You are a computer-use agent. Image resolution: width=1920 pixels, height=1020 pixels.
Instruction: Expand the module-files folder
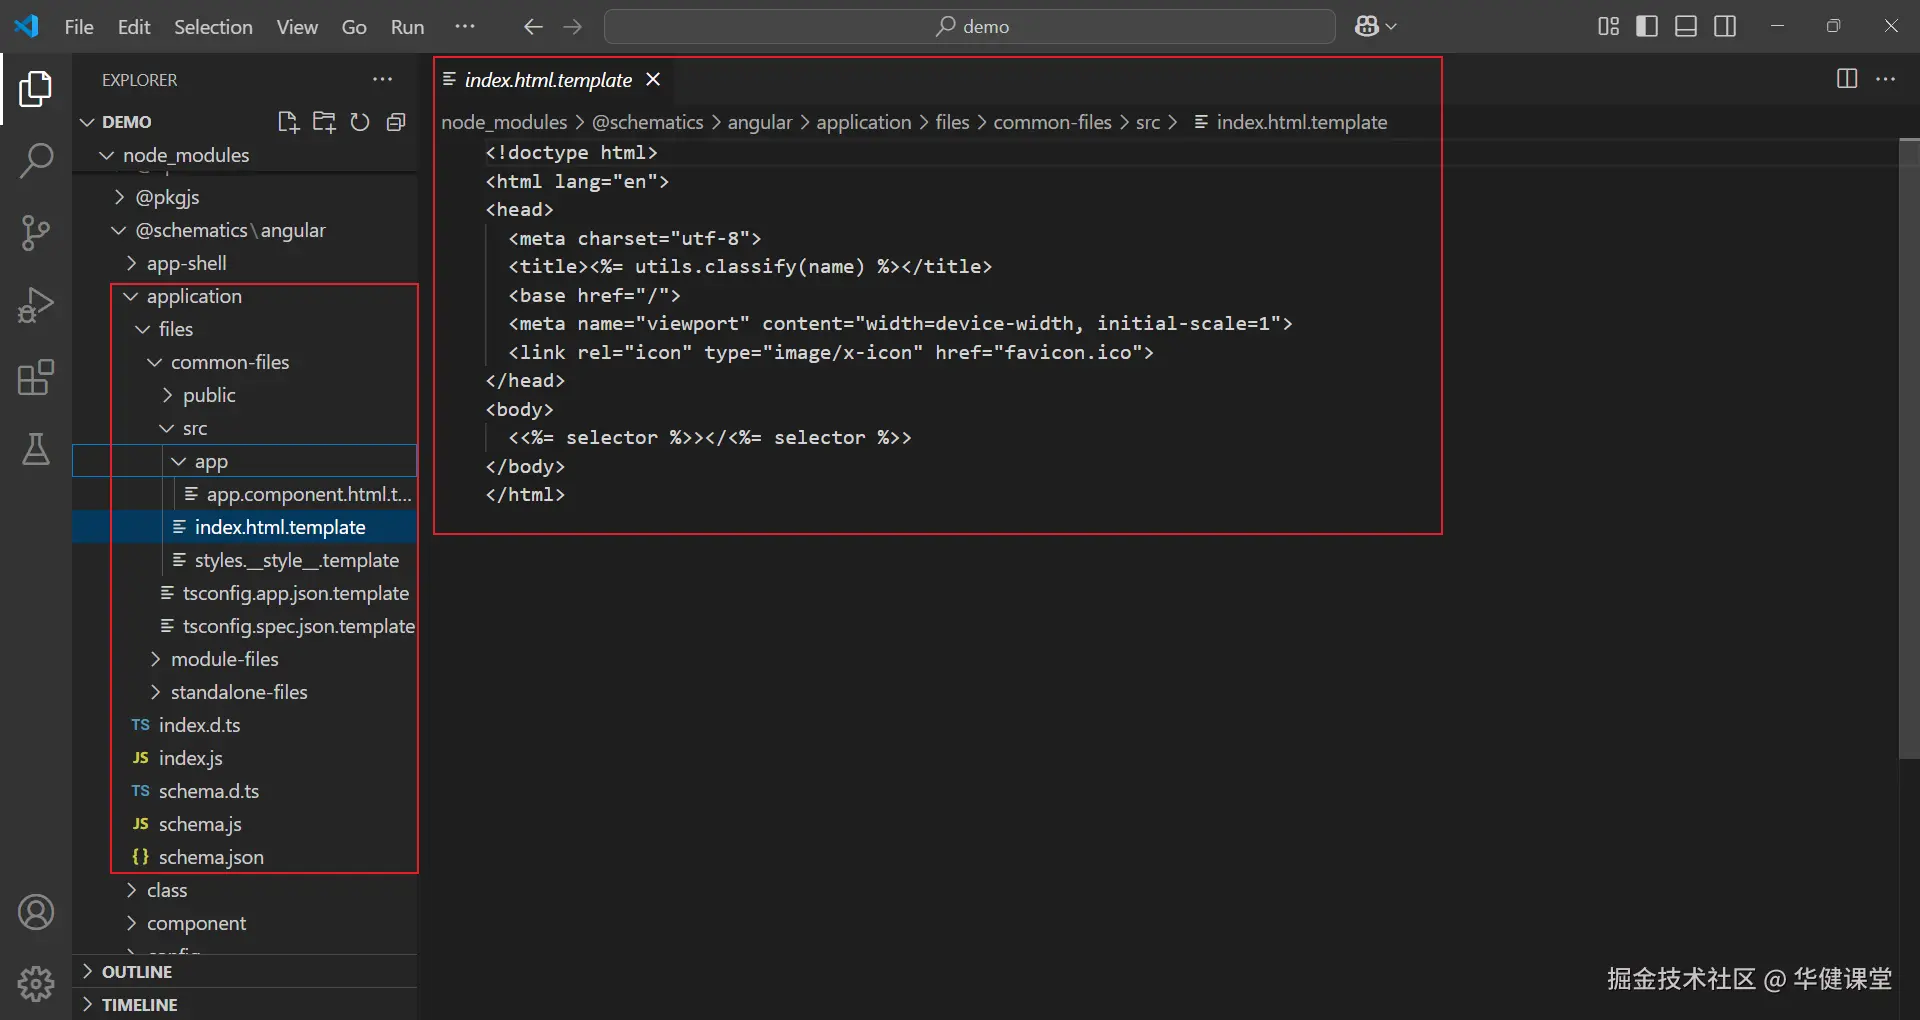click(224, 659)
